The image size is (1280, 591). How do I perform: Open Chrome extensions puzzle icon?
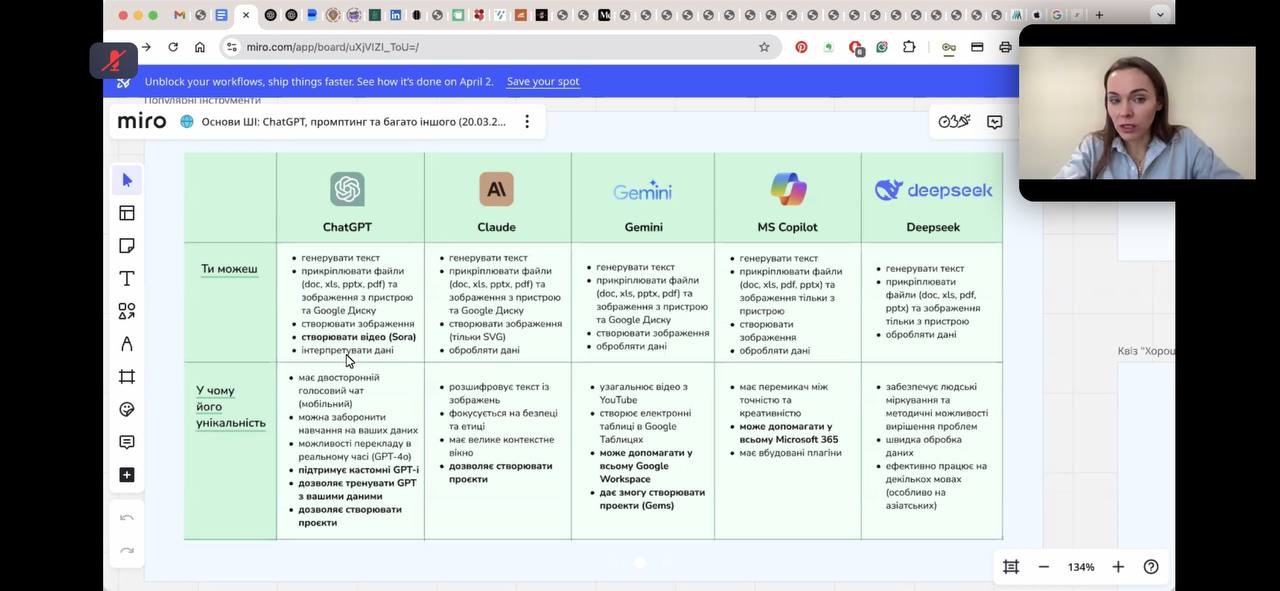point(909,47)
